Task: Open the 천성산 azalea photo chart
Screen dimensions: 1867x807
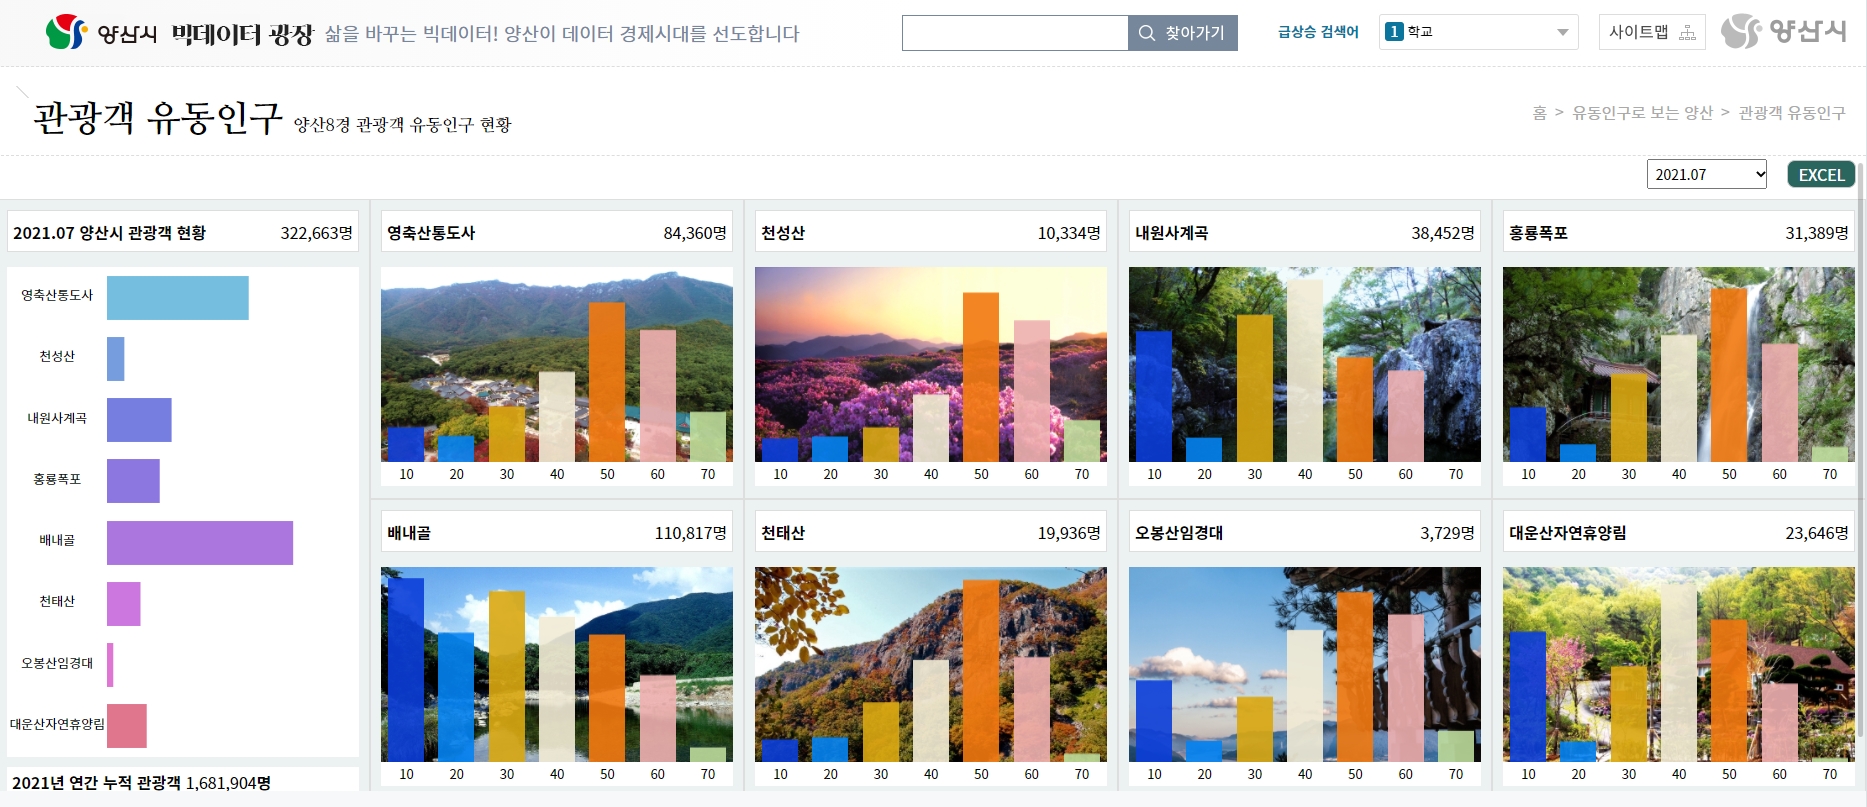Action: 931,364
